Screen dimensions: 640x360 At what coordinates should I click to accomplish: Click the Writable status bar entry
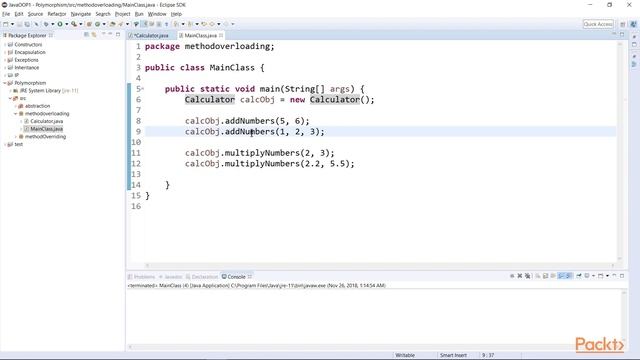[x=405, y=355]
